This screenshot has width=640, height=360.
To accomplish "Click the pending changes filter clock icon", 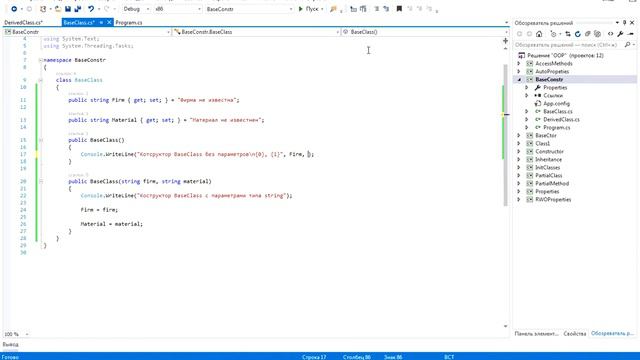I will 553,34.
